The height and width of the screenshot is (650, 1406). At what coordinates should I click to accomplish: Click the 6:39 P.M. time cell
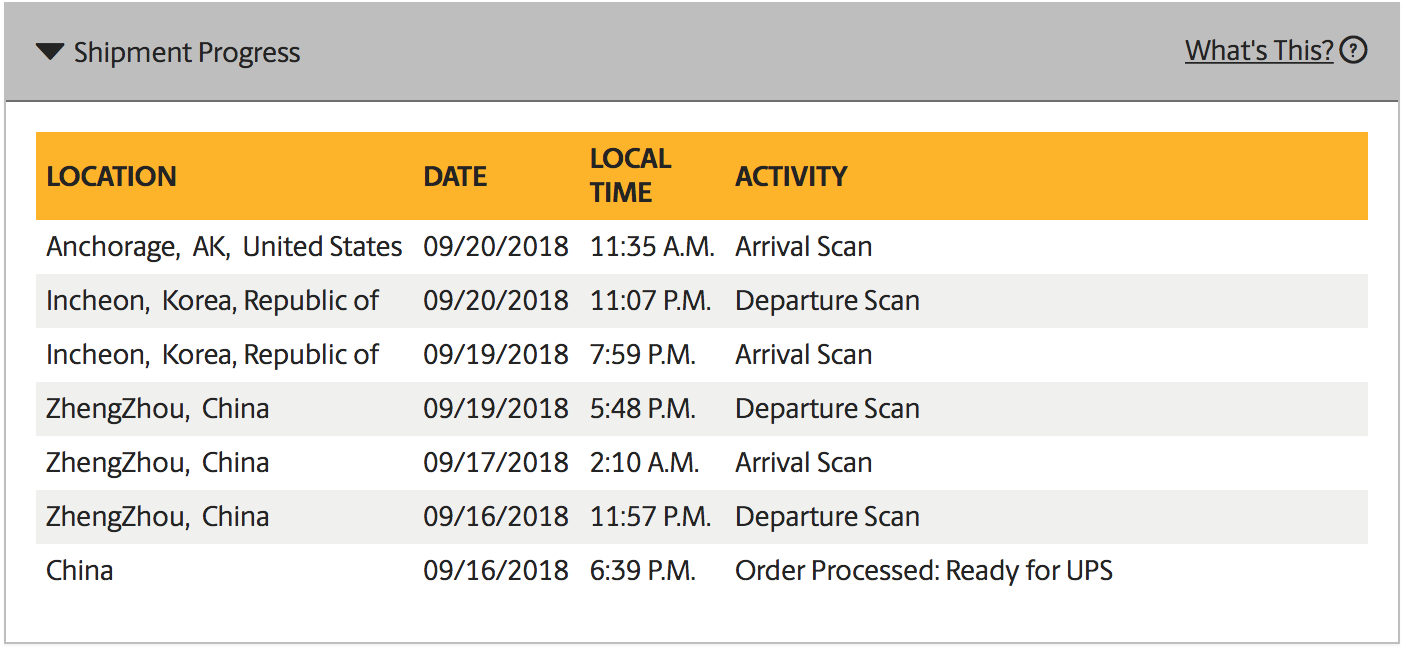tap(642, 571)
